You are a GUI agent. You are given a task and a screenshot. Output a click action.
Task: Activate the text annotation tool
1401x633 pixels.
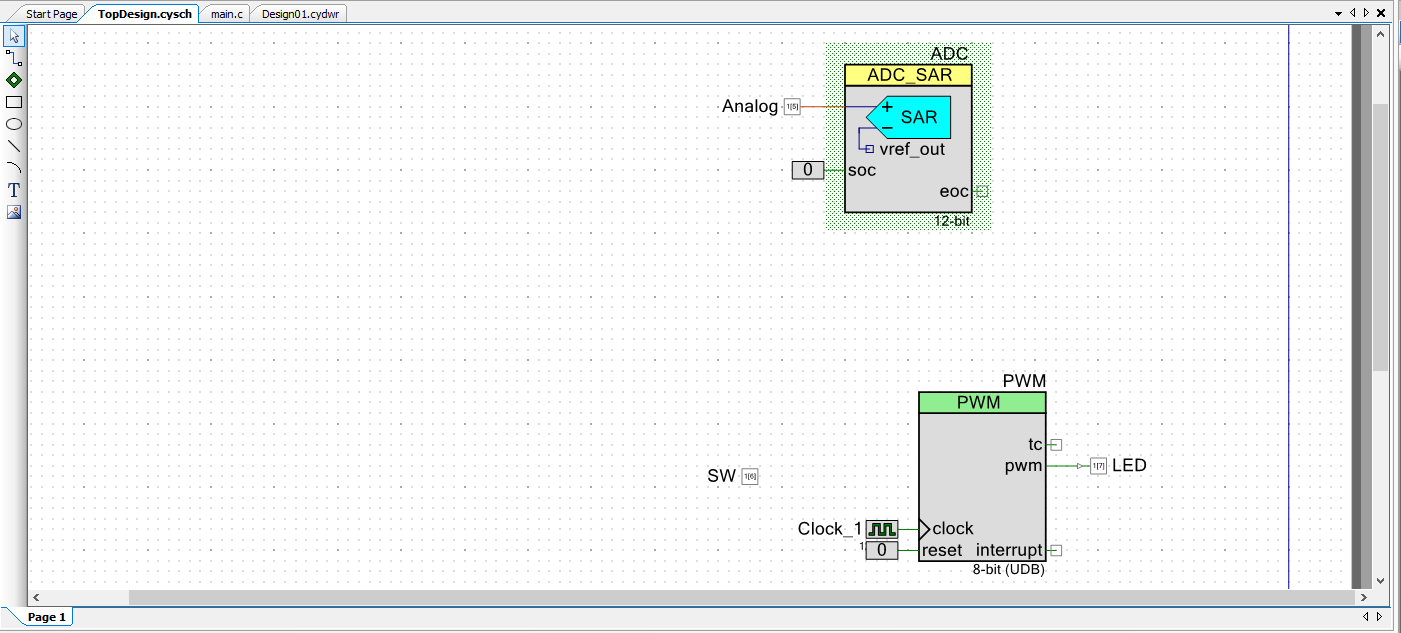coord(14,190)
